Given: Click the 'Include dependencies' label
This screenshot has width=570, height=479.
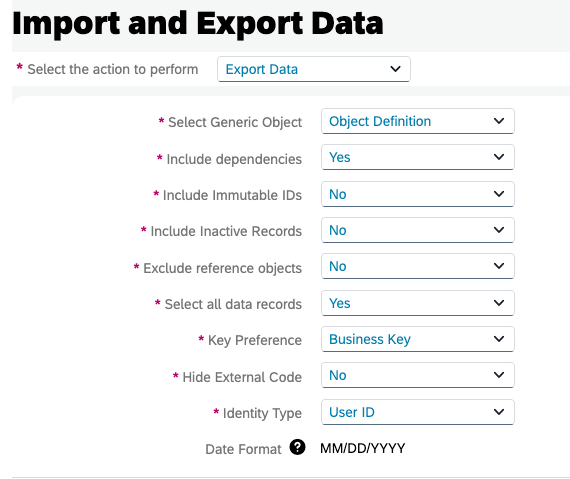Looking at the screenshot, I should (234, 159).
